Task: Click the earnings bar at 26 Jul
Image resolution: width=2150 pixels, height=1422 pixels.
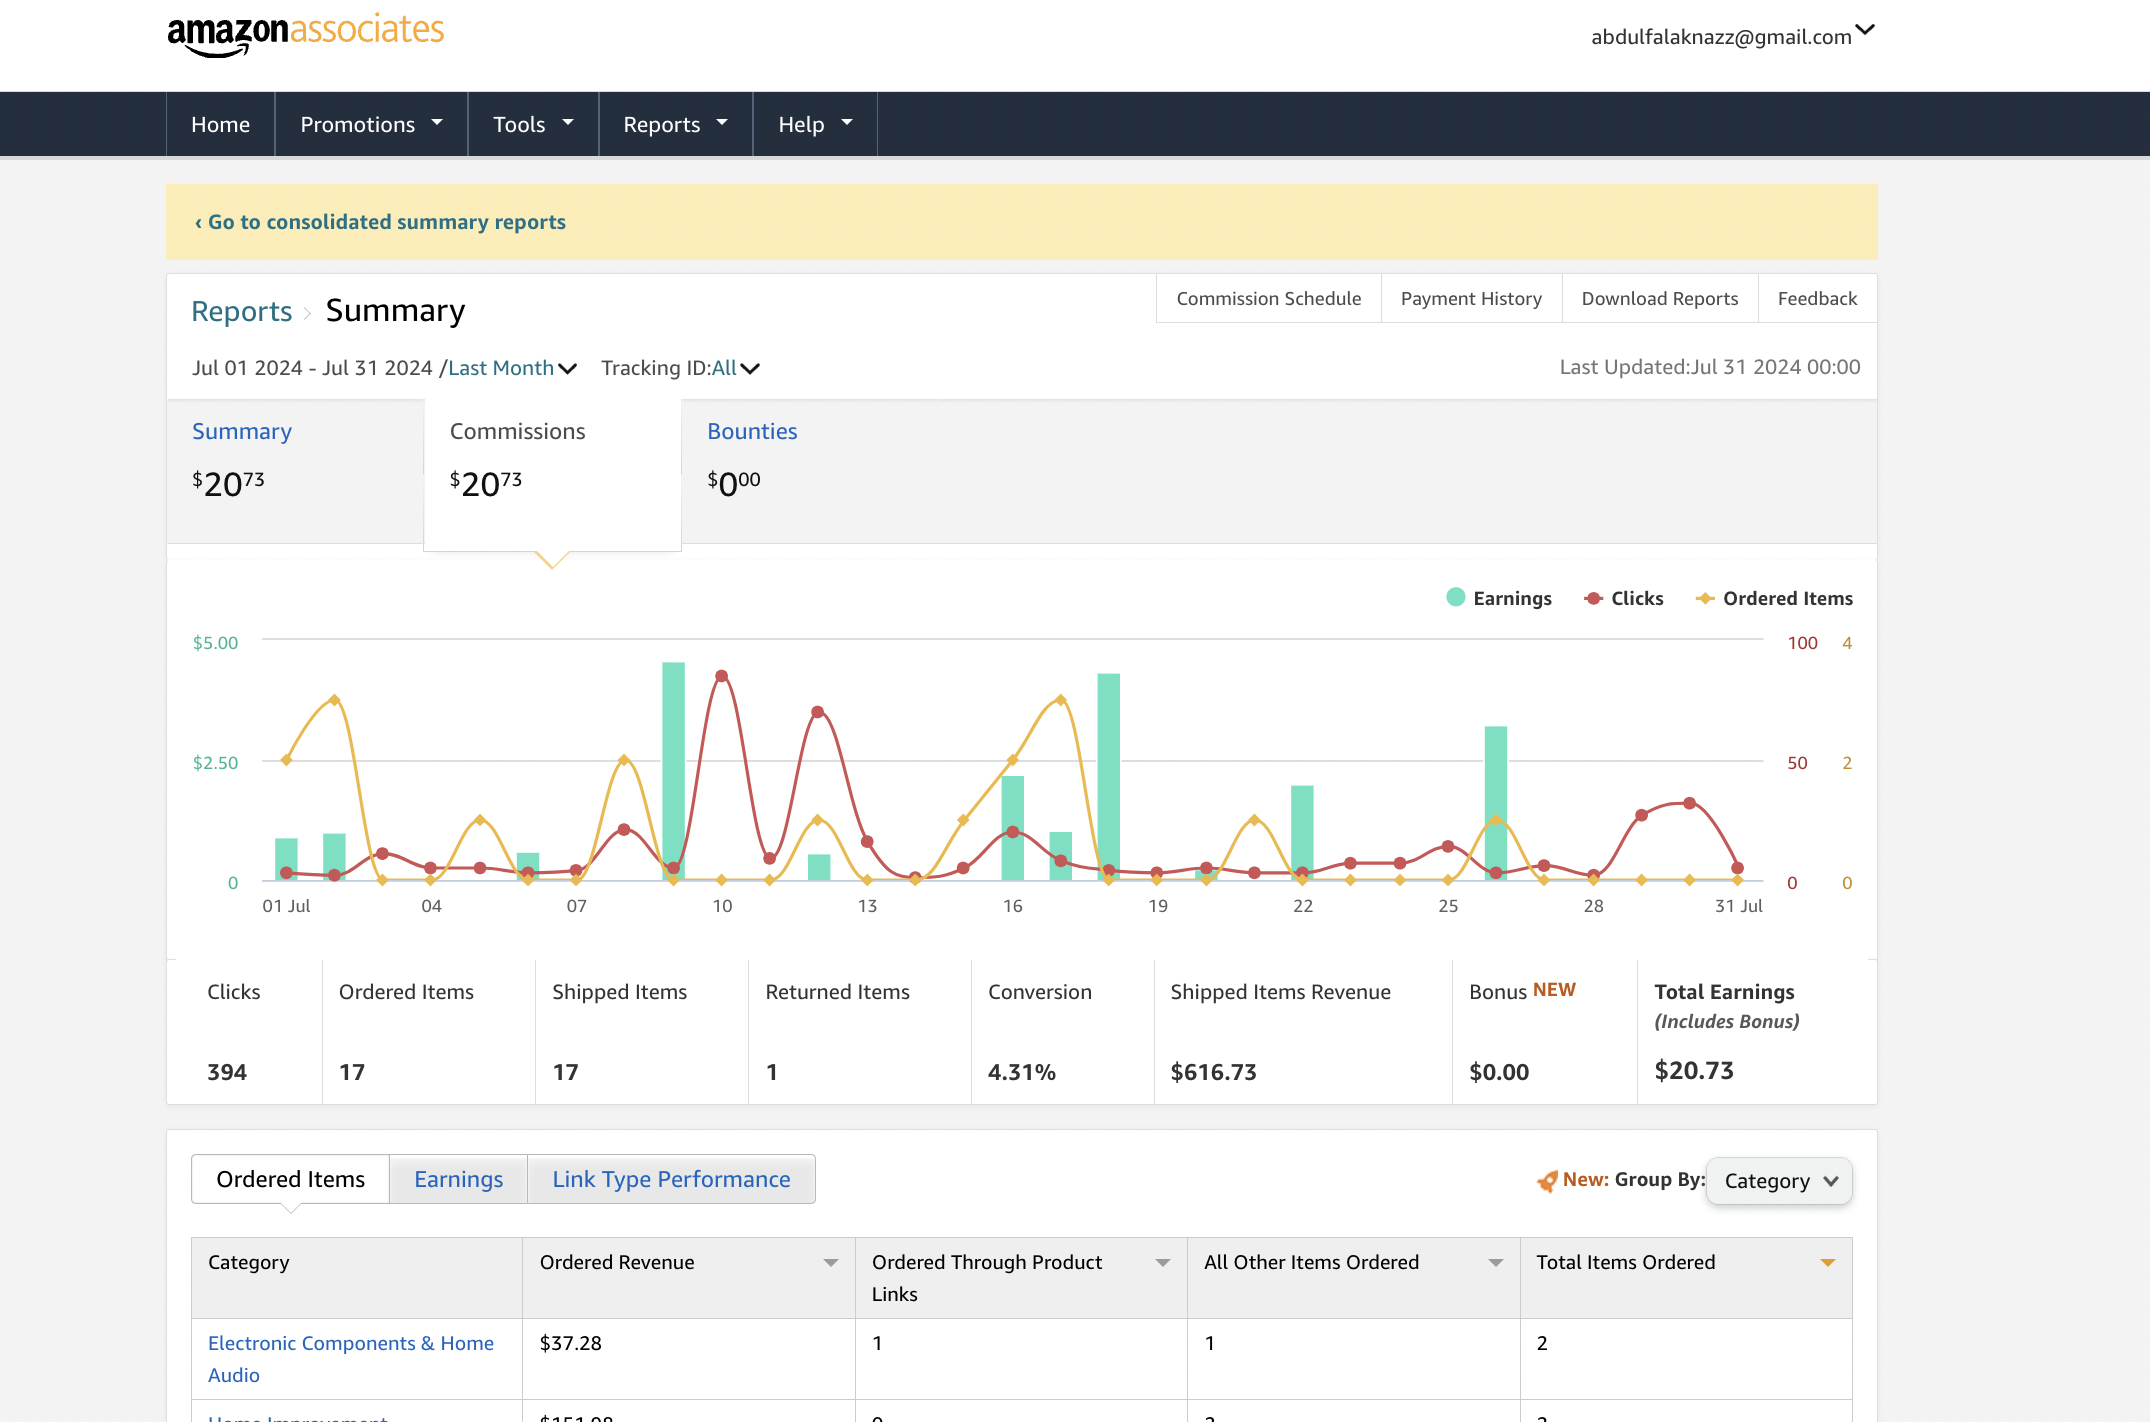Action: (x=1495, y=803)
